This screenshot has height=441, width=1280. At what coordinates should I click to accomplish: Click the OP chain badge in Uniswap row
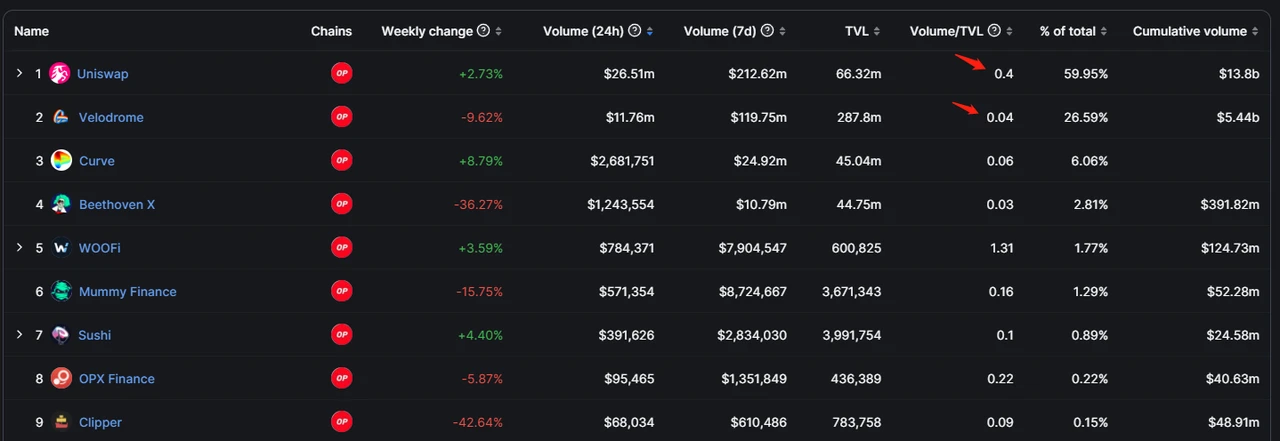coord(341,73)
